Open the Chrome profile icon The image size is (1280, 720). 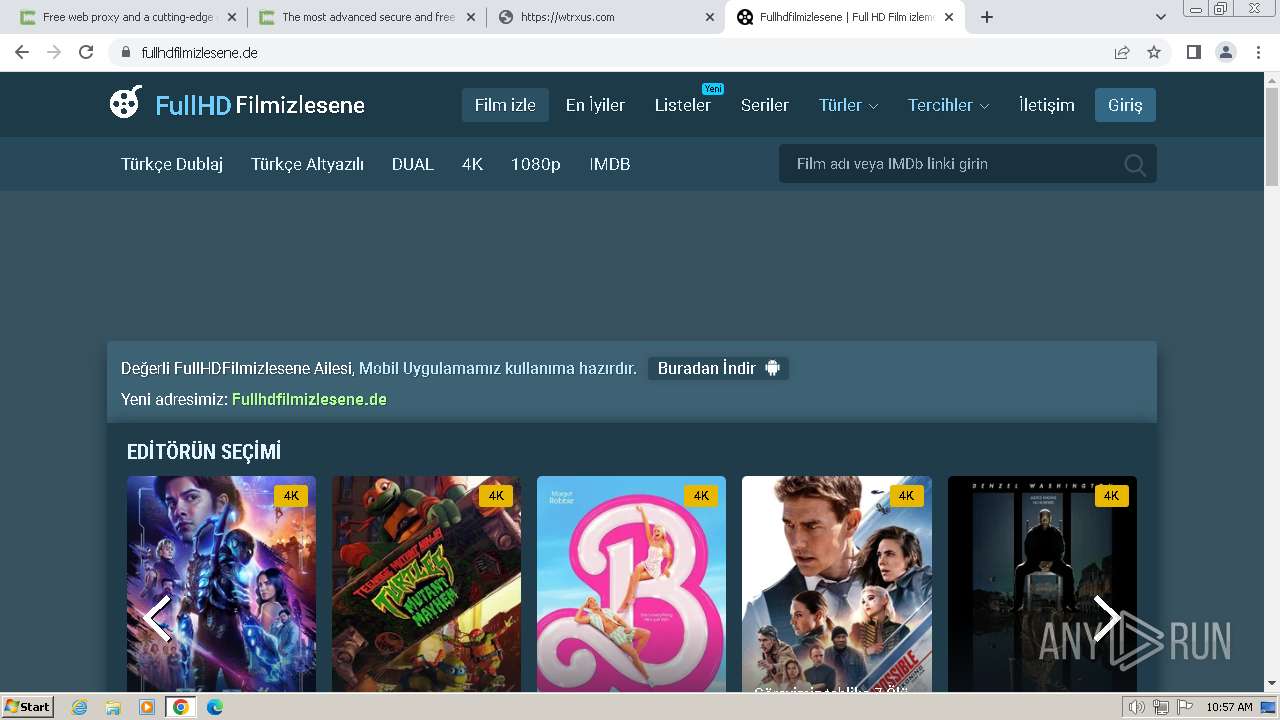point(1225,52)
